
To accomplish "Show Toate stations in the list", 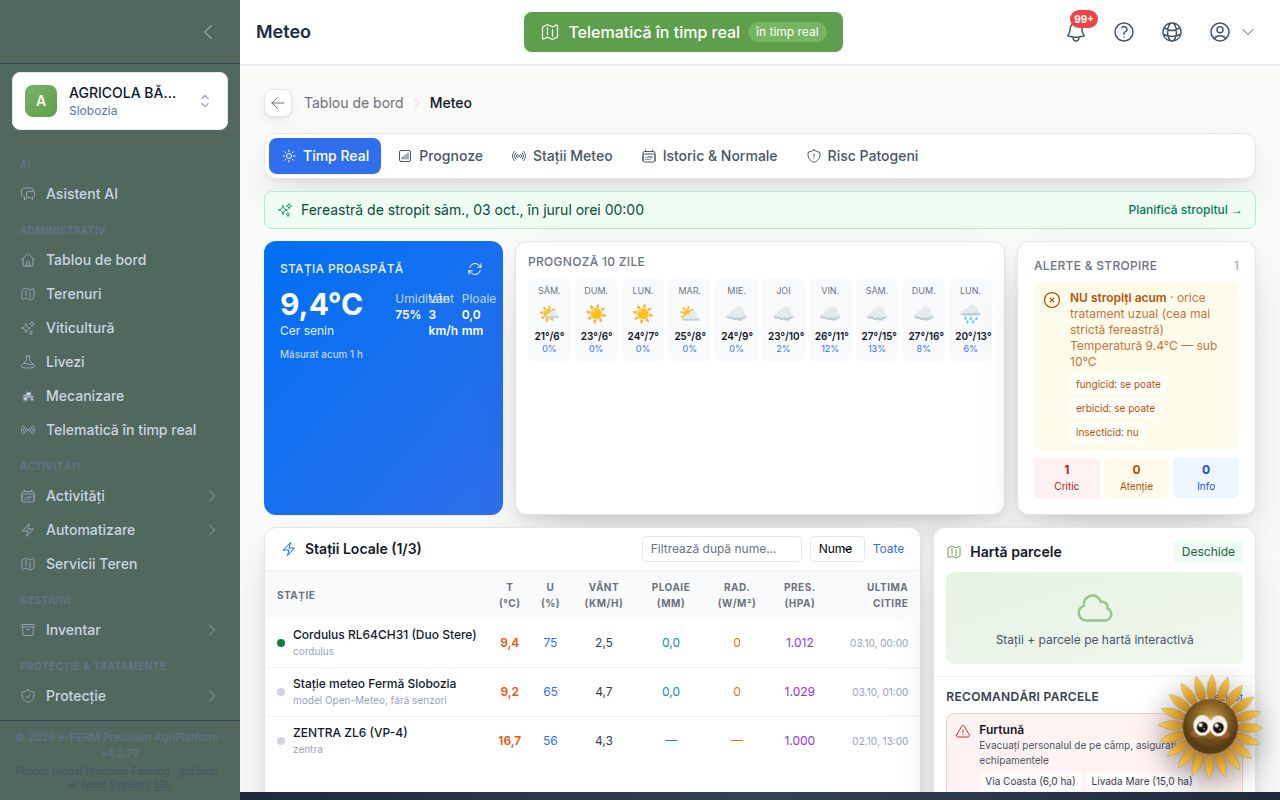I will pos(889,549).
